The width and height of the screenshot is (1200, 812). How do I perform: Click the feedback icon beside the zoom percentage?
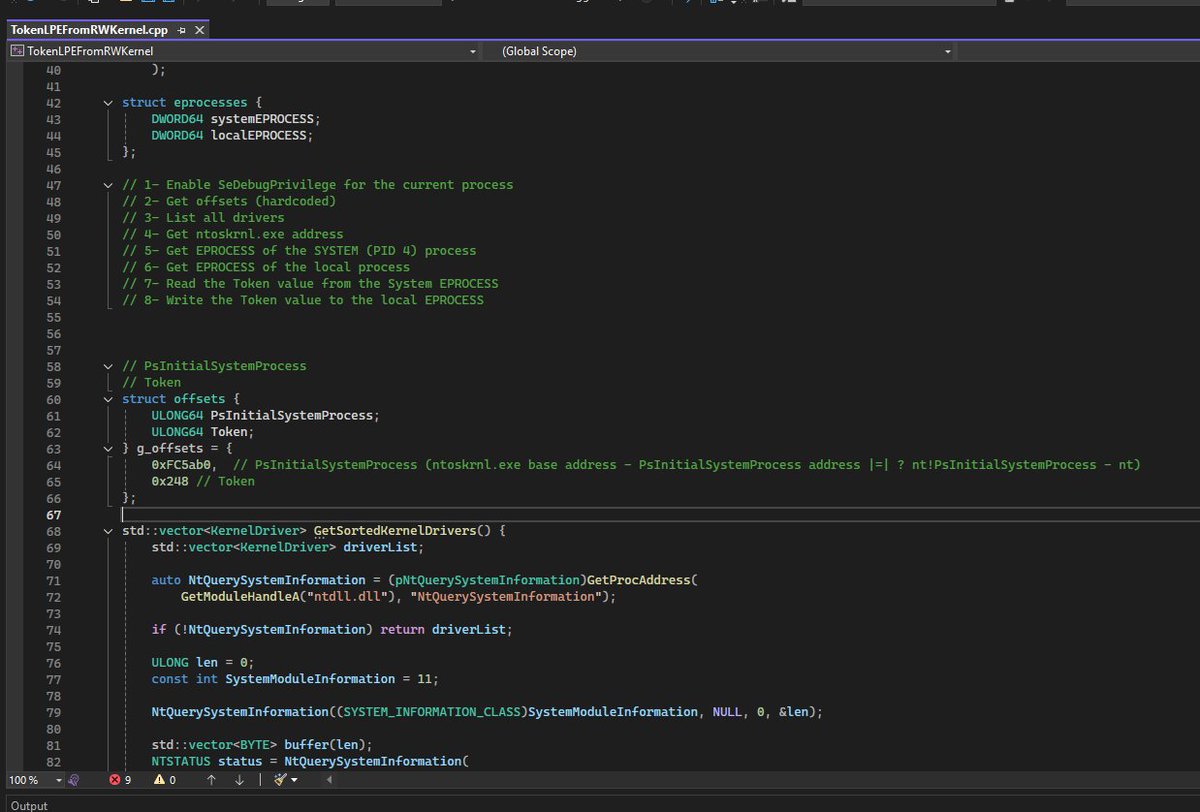click(x=73, y=780)
